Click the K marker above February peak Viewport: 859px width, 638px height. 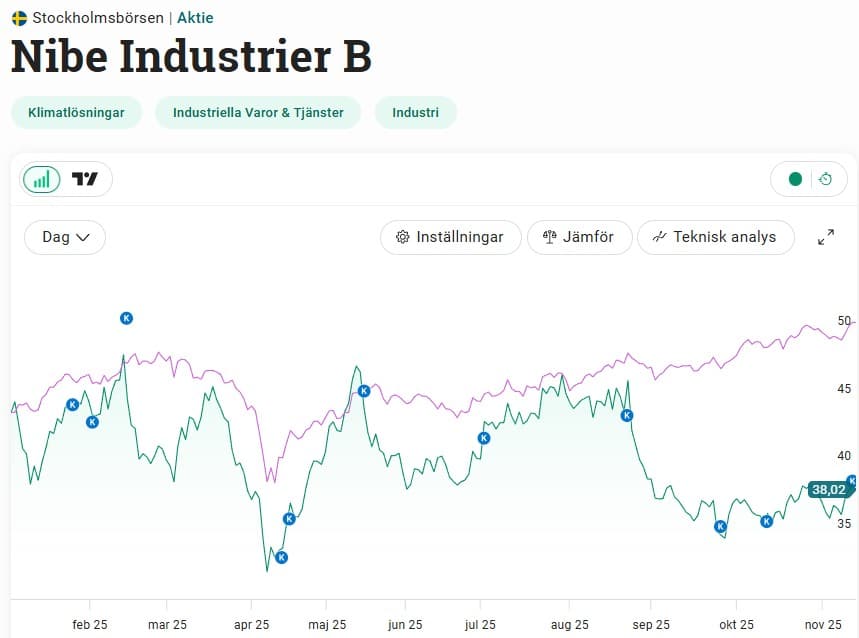[127, 318]
